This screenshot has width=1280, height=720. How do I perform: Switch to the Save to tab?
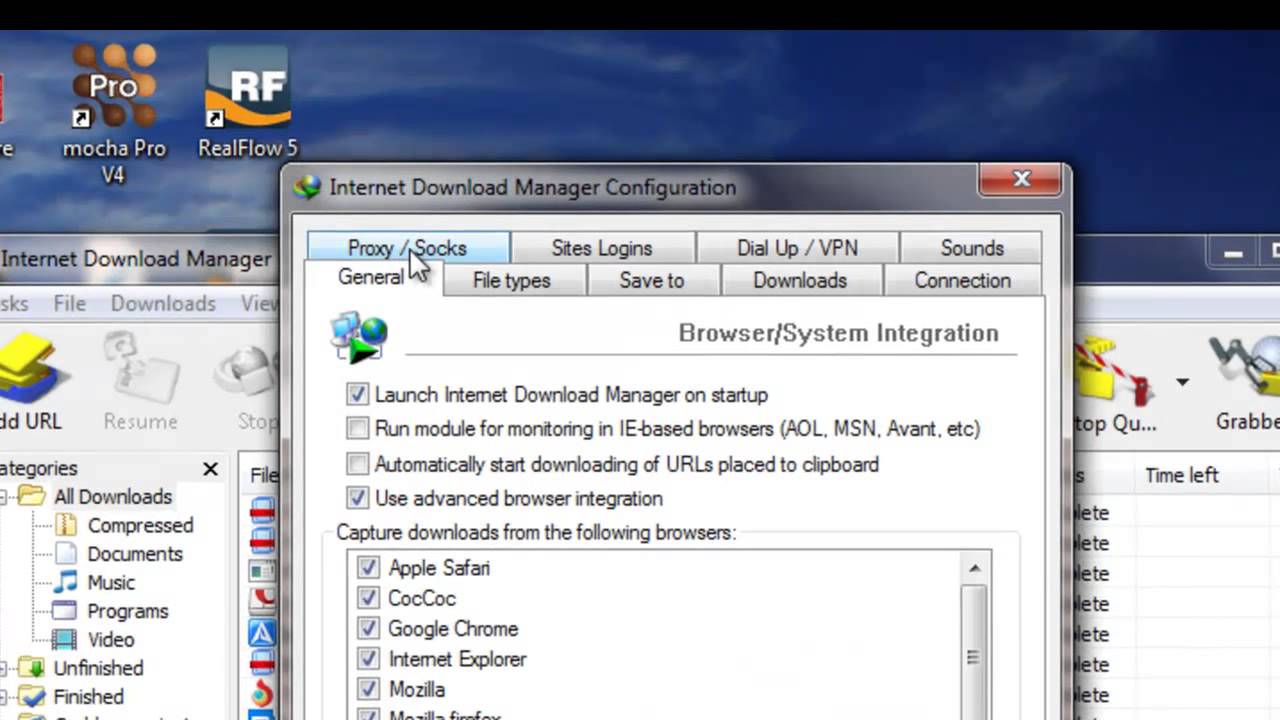[x=652, y=281]
